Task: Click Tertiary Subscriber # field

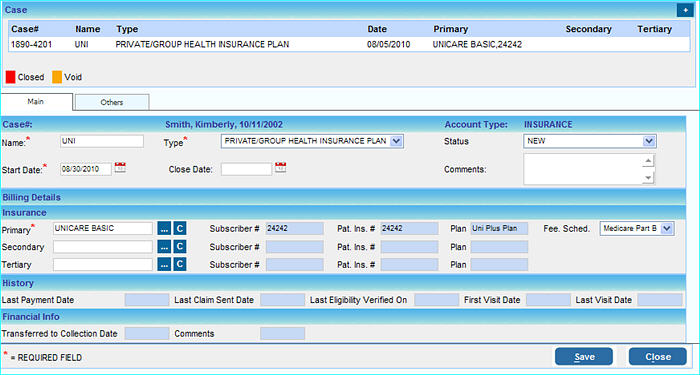Action: click(295, 264)
